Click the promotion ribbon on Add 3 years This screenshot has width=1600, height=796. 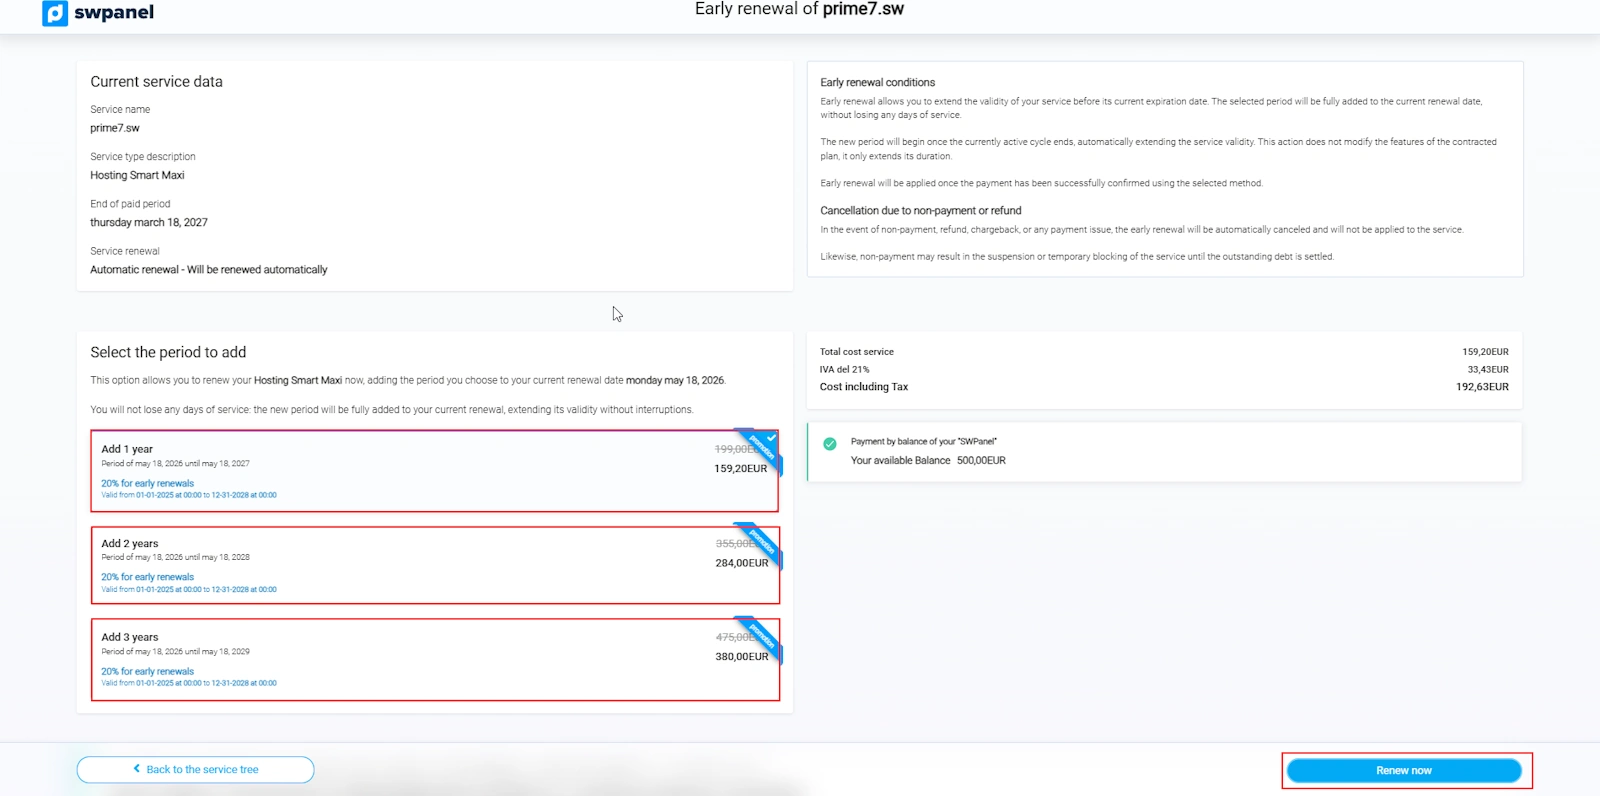(761, 636)
